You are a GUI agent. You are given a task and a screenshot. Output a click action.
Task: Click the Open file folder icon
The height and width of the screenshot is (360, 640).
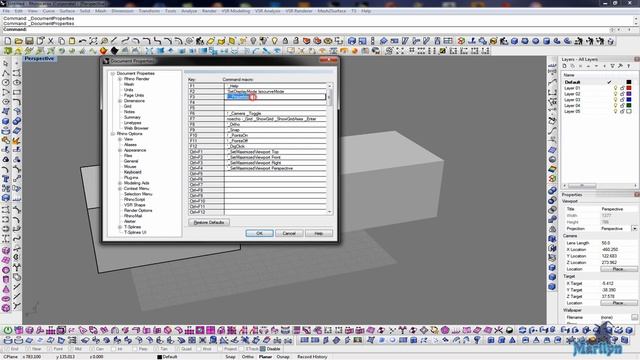click(18, 41)
